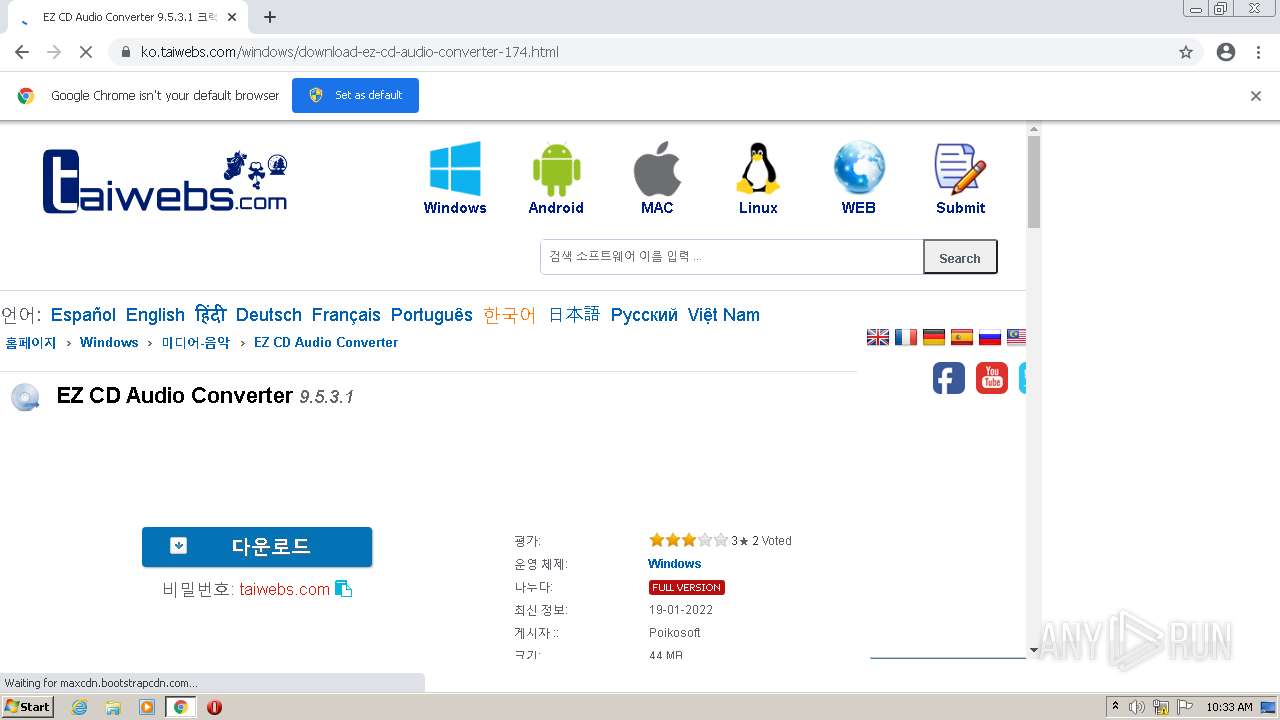This screenshot has height=720, width=1280.
Task: Click the blue 다운로드 download button
Action: click(x=257, y=547)
